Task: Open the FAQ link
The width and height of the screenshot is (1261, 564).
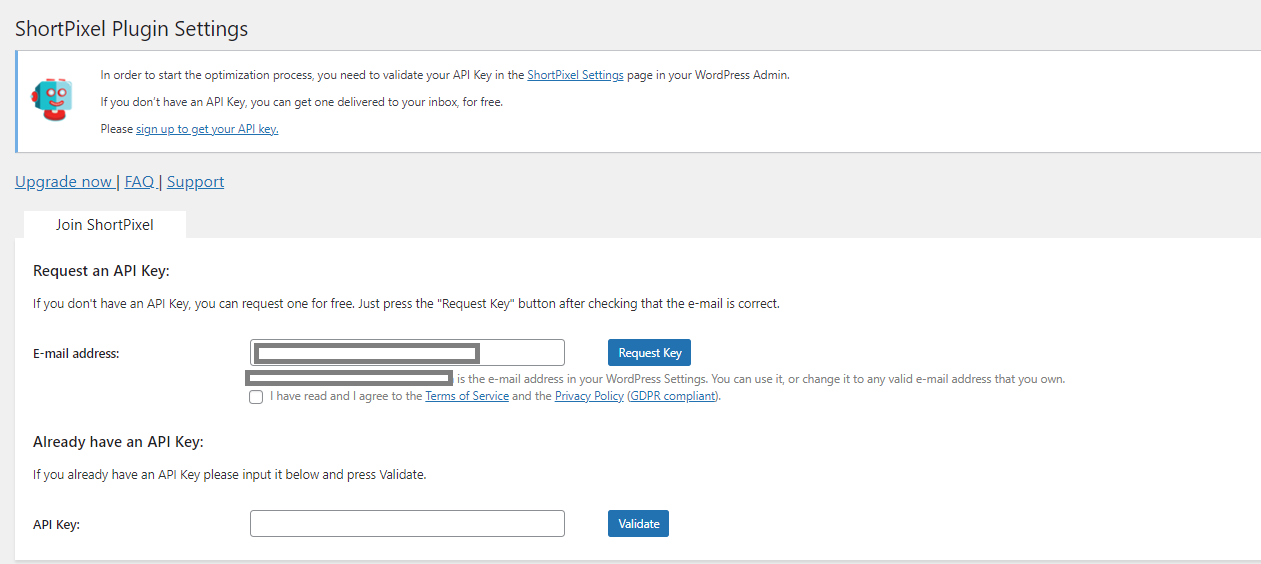Action: (x=139, y=182)
